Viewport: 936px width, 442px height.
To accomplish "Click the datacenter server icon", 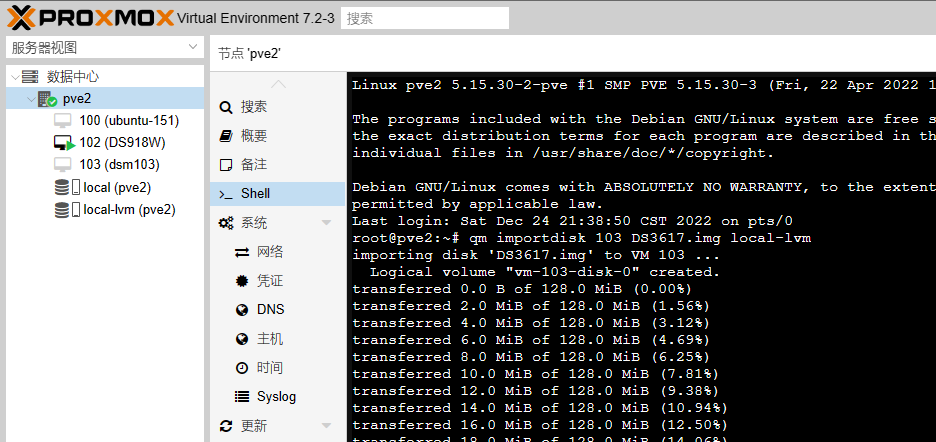I will [x=30, y=76].
